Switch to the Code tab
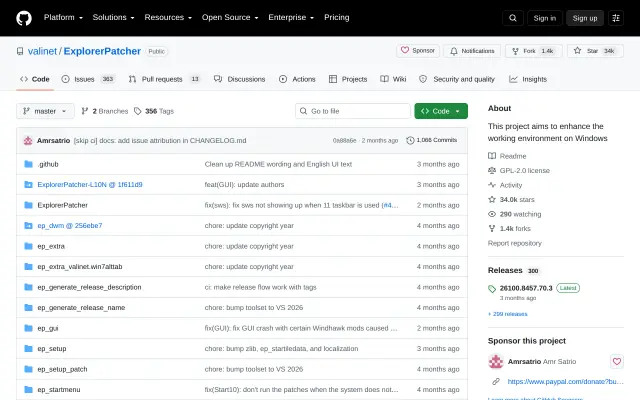The height and width of the screenshot is (400, 640). [35, 79]
